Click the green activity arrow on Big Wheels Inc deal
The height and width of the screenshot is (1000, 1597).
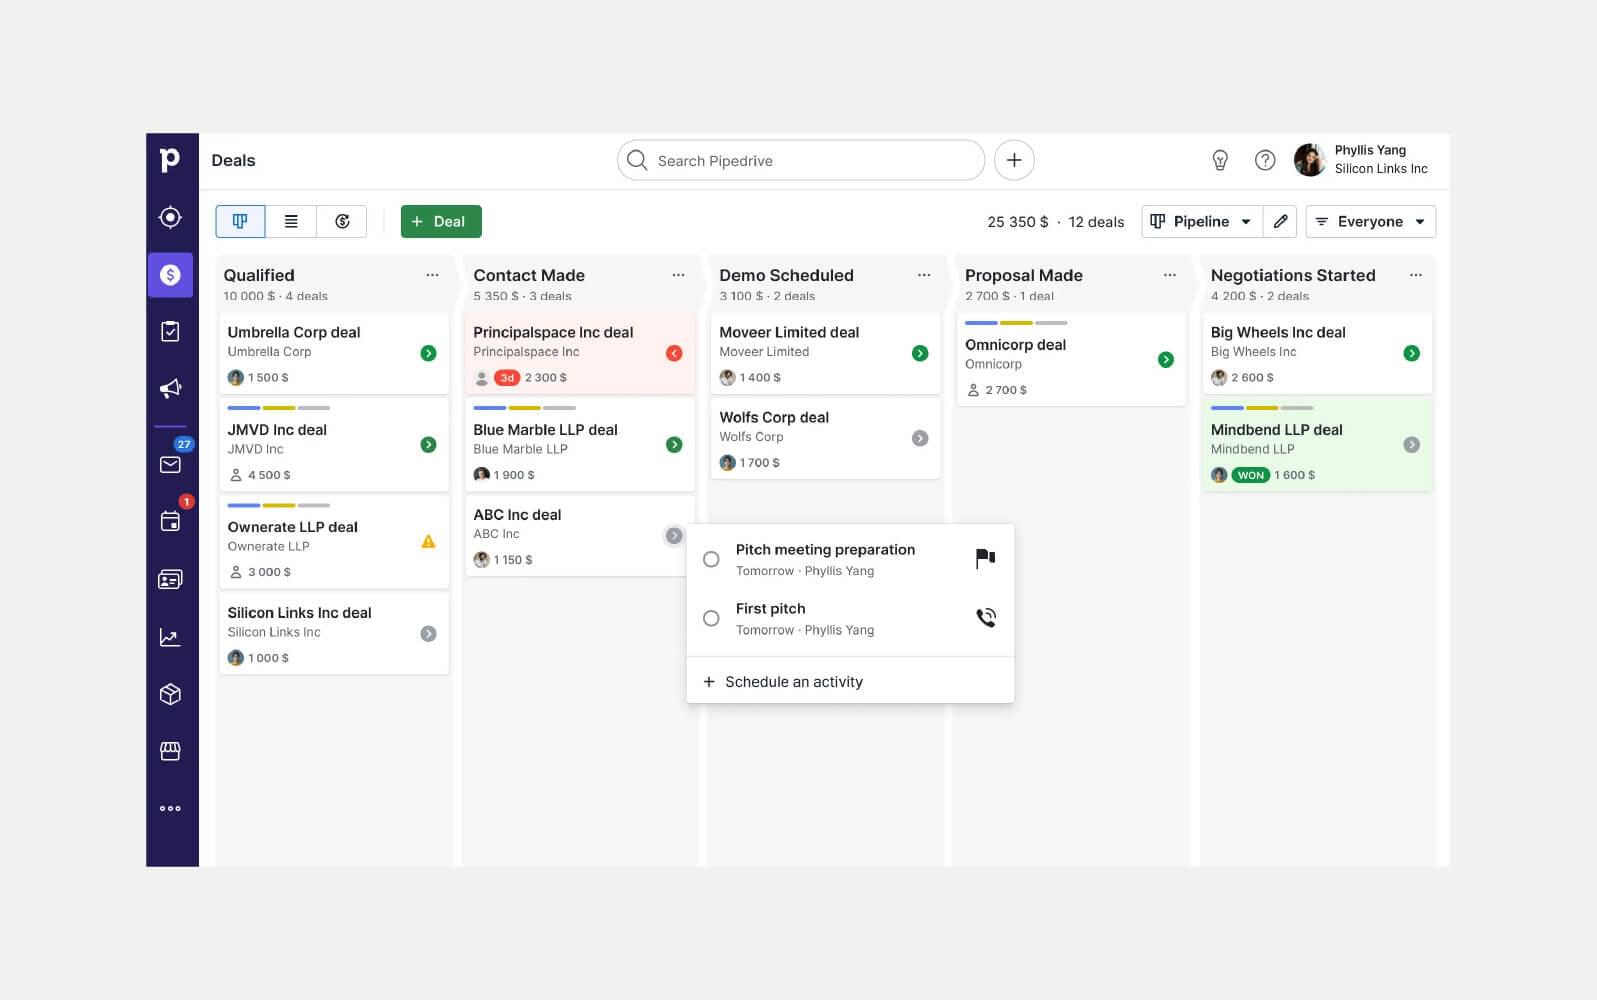[x=1412, y=353]
